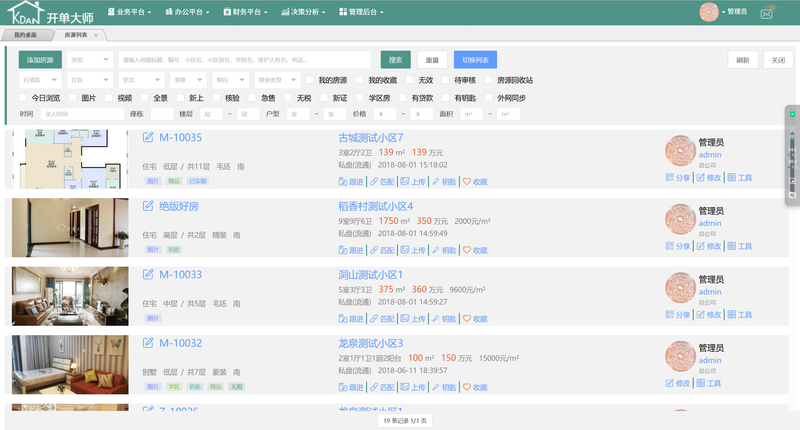Check the 学区房 filter checkbox
Viewport: 800px width, 430px height.
[x=360, y=98]
